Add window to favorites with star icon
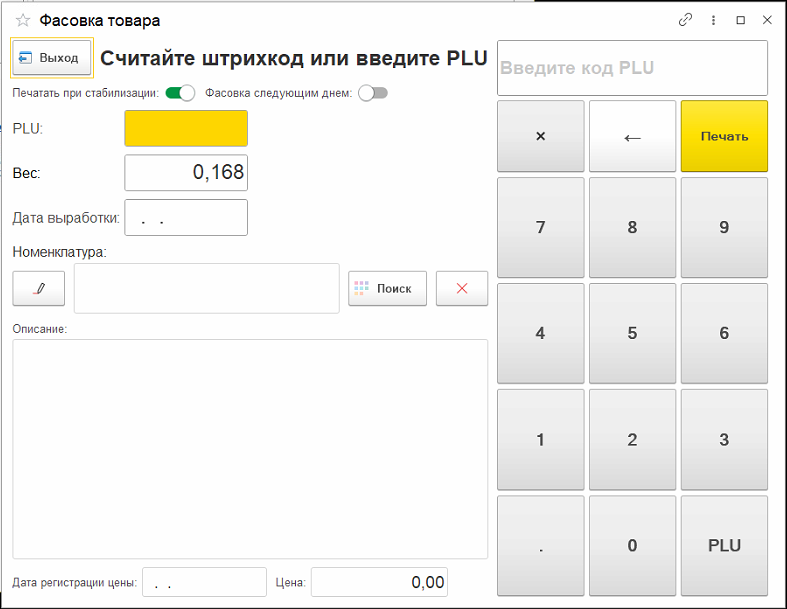The width and height of the screenshot is (787, 609). click(x=23, y=20)
